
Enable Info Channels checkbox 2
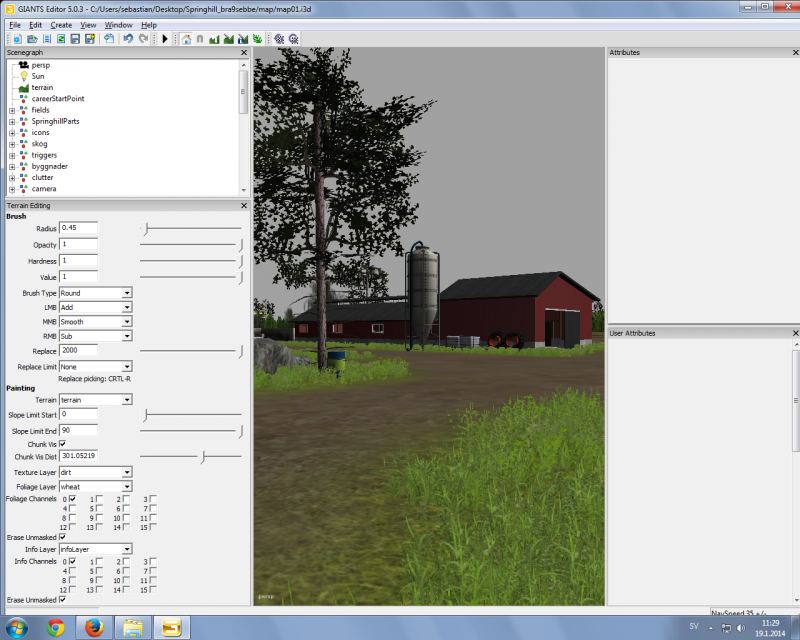coord(126,561)
